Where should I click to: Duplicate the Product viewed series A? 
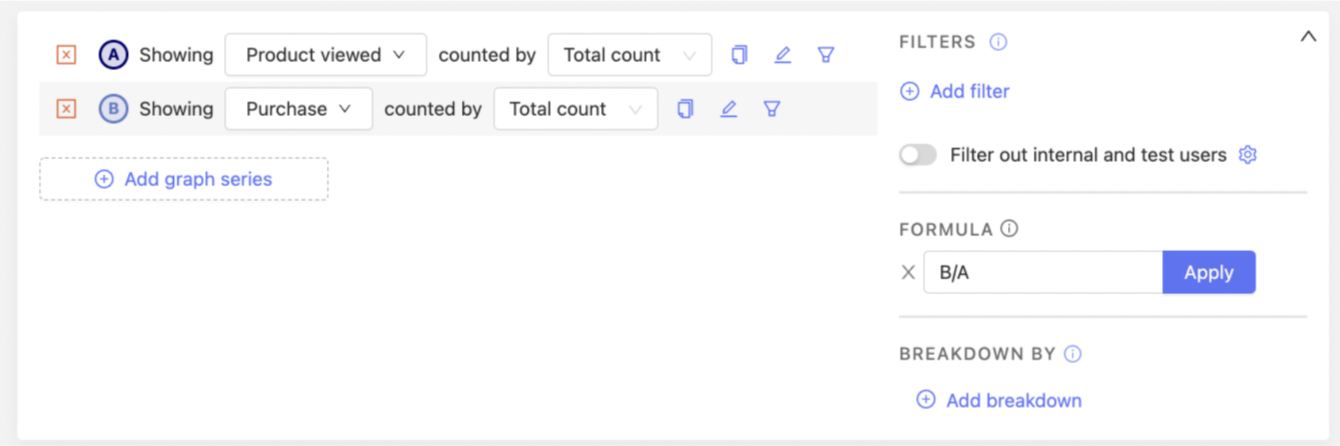point(739,55)
